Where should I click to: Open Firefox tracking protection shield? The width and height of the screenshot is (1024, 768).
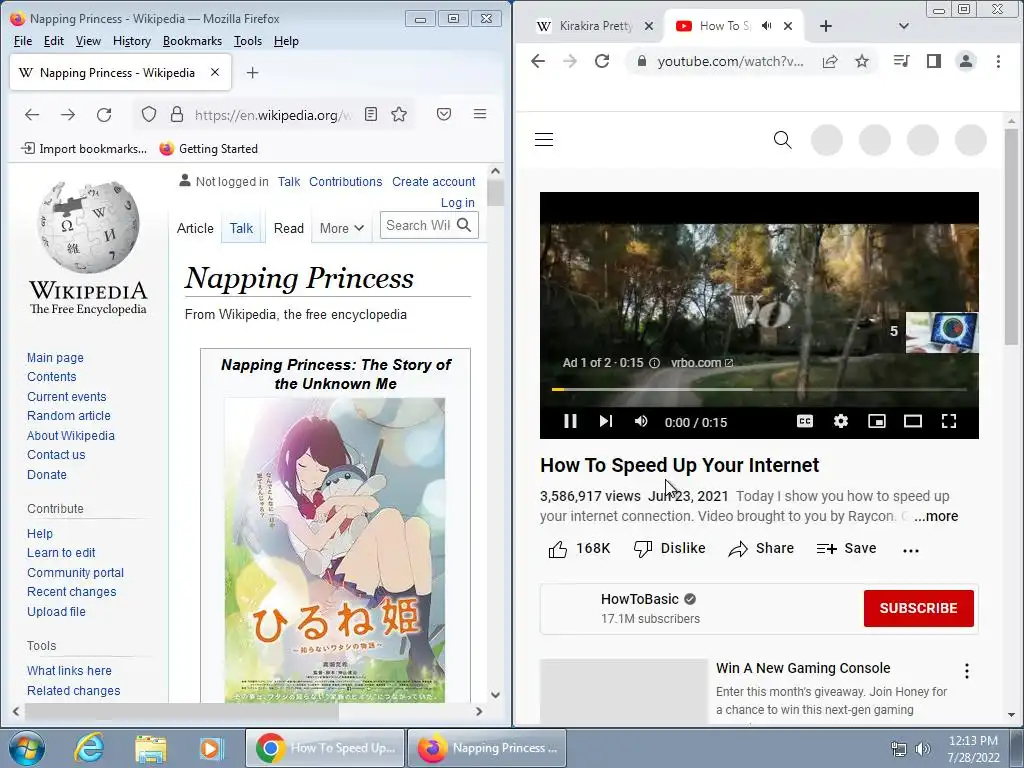149,114
